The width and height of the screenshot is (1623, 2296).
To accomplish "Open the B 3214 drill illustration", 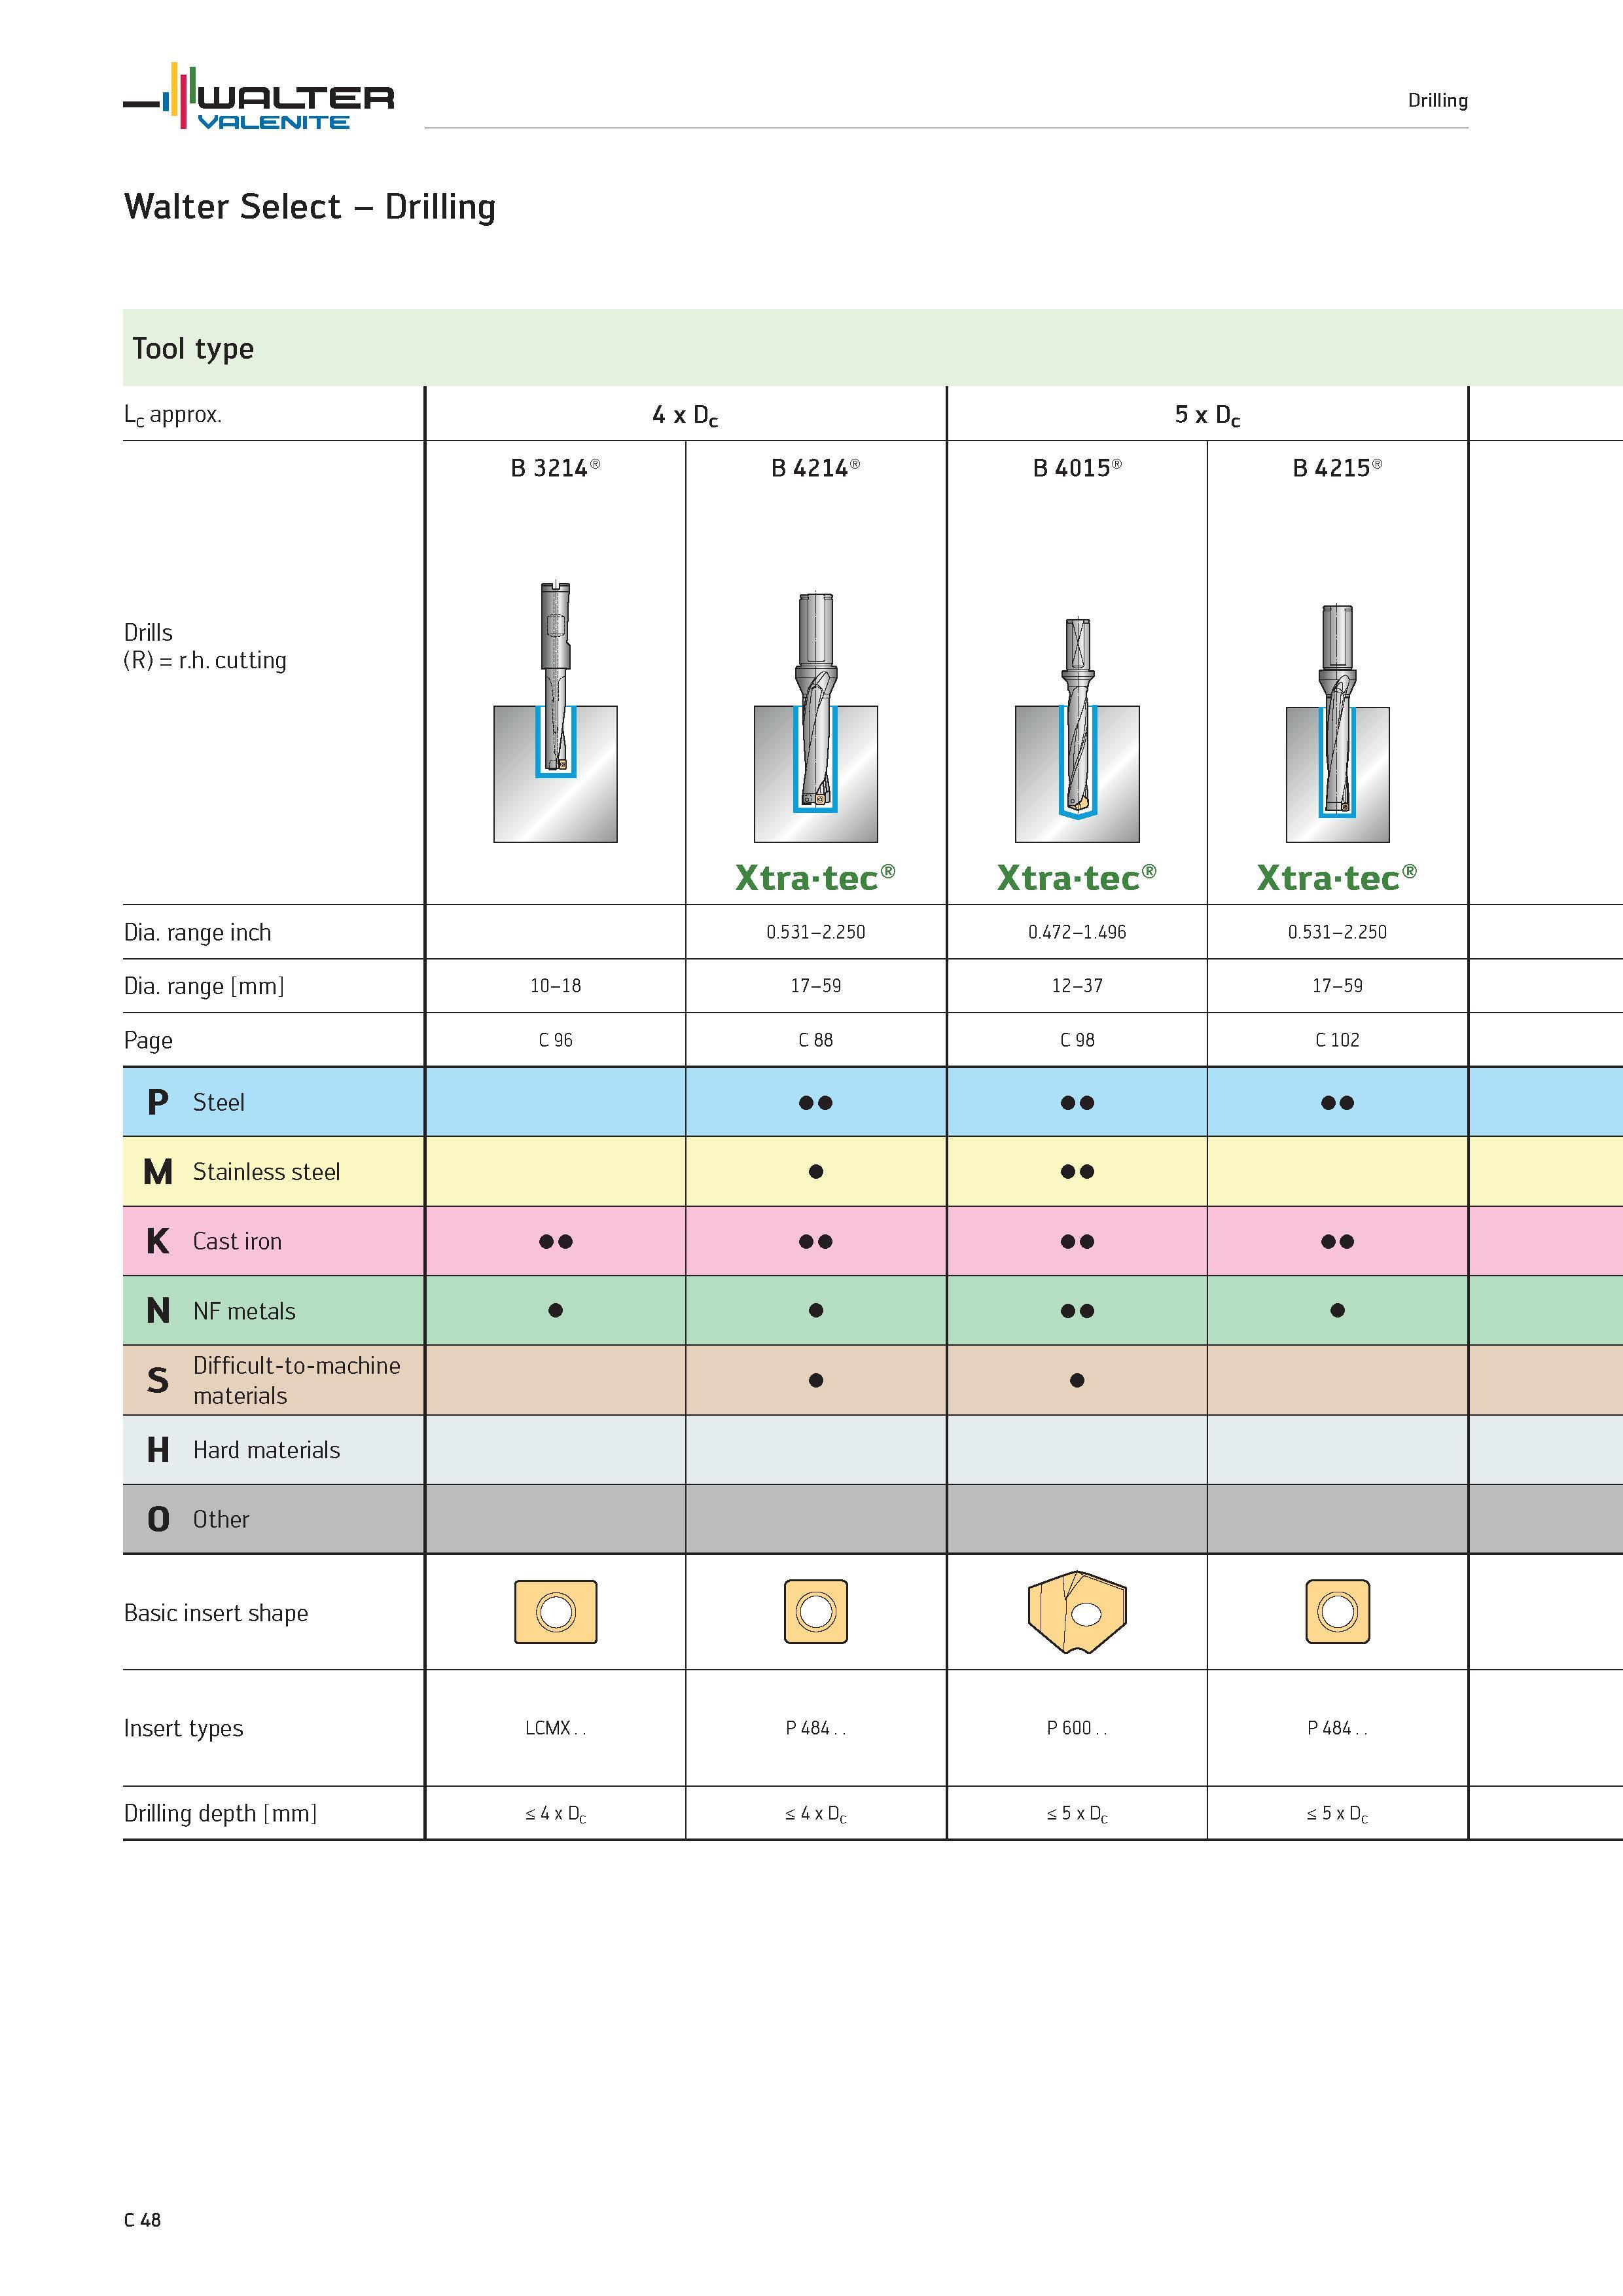I will point(556,711).
